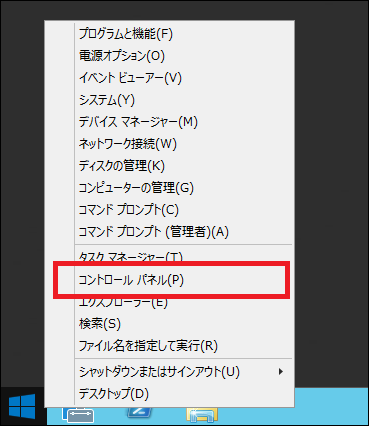Viewport: 369px width, 426px height.
Task: Launch PowerShell from the taskbar
Action: 140,412
